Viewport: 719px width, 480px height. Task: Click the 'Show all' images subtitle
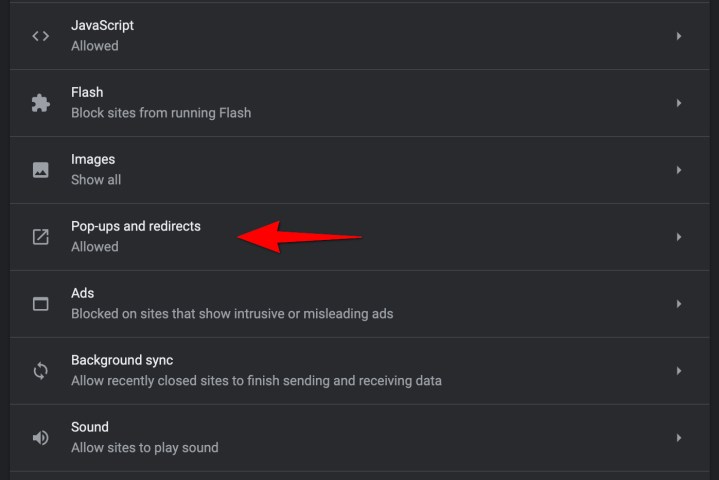(x=95, y=180)
